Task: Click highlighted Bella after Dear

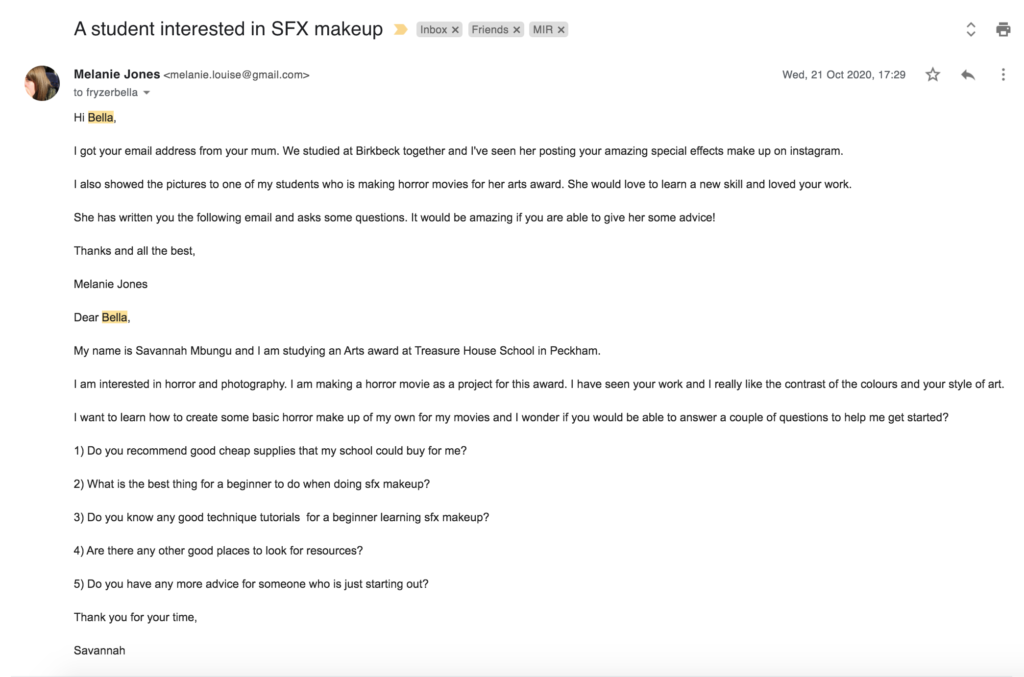Action: [114, 317]
